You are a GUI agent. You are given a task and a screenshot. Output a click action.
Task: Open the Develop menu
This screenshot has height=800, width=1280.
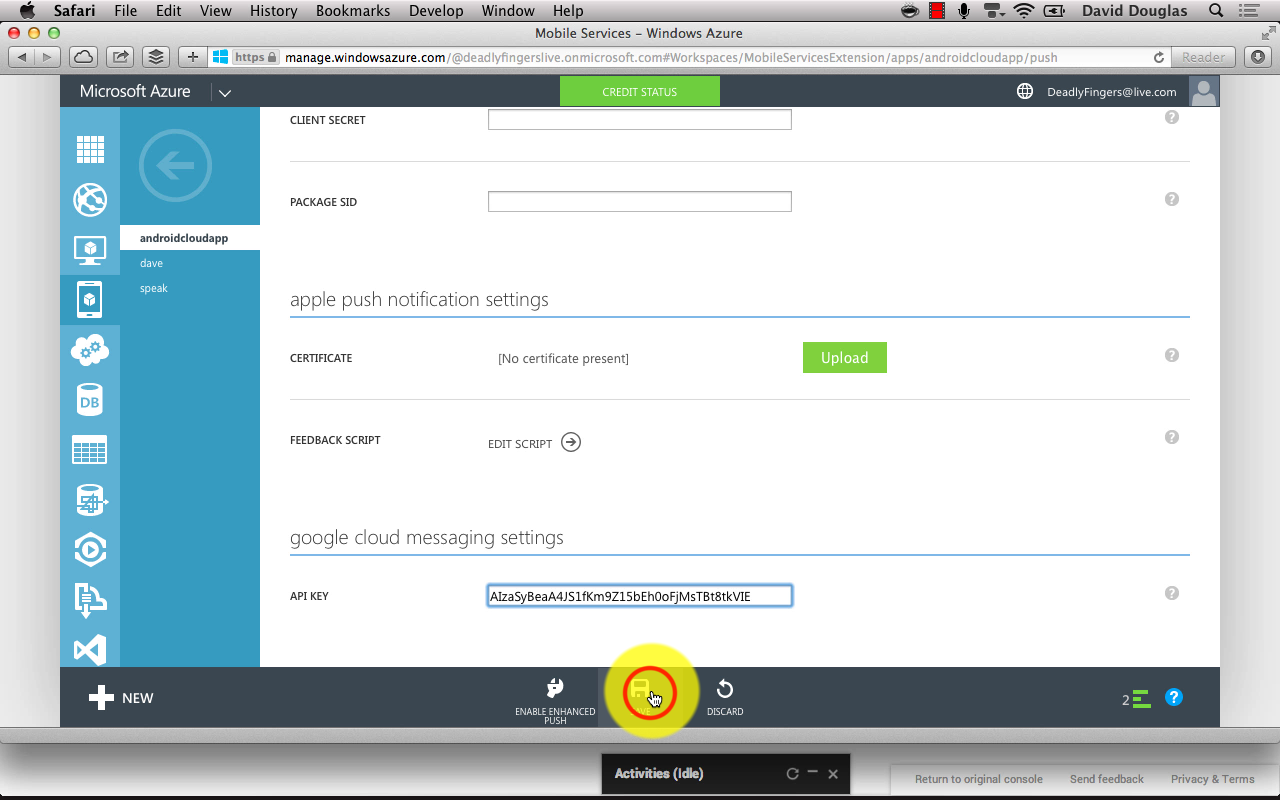click(436, 11)
